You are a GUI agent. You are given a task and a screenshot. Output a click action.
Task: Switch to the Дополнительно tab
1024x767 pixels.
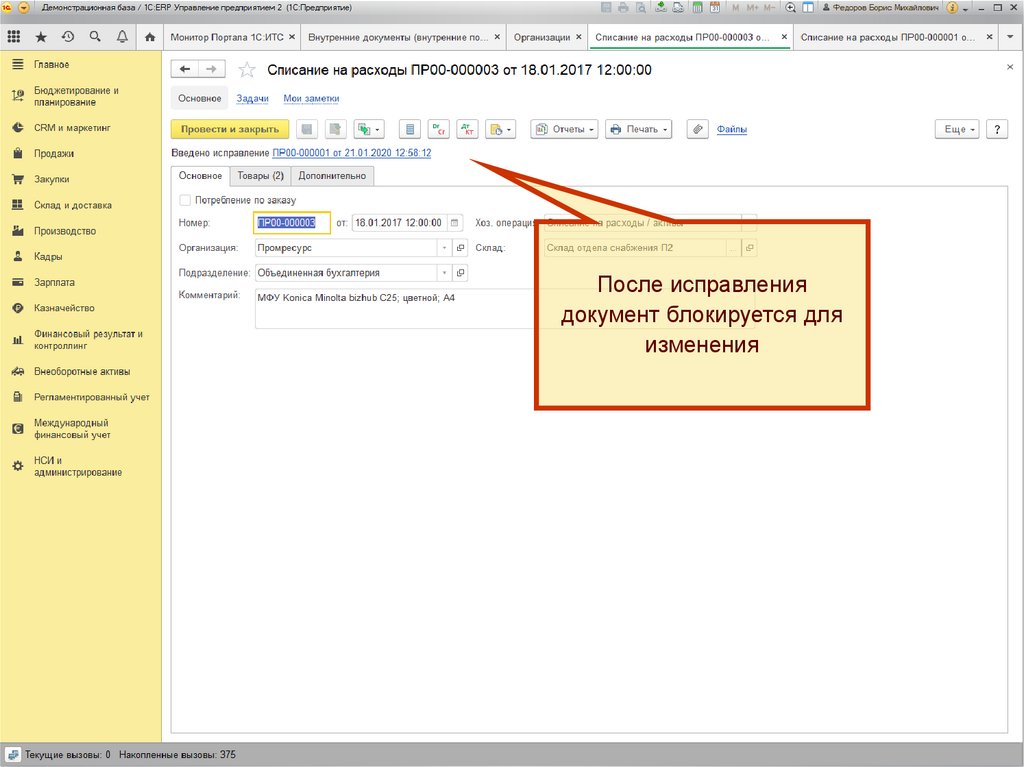coord(334,176)
